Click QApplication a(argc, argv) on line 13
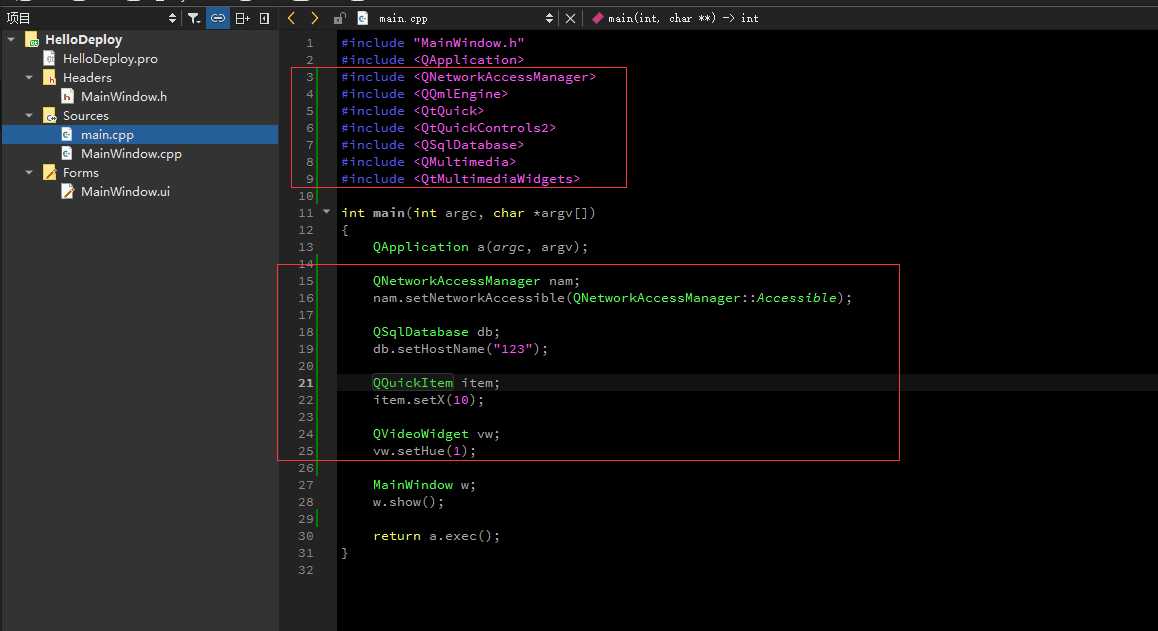This screenshot has width=1158, height=631. point(480,247)
